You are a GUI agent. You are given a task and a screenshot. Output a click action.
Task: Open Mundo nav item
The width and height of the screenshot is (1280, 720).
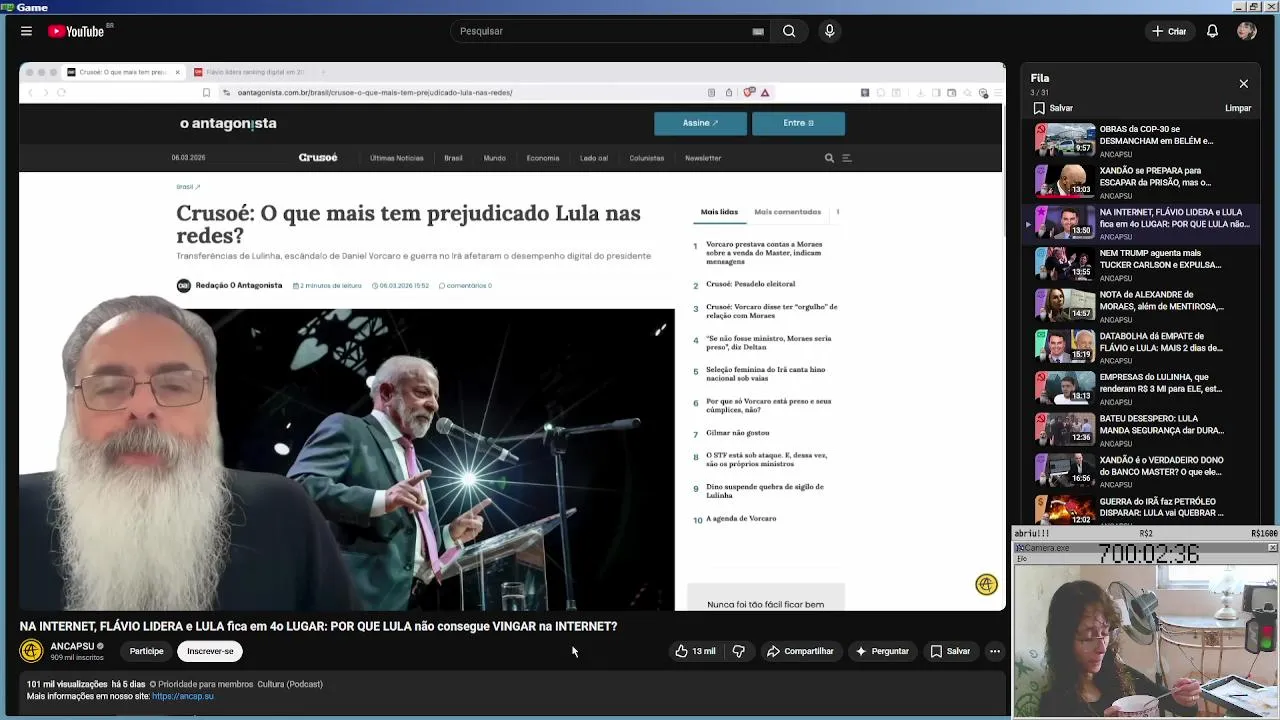(x=495, y=158)
